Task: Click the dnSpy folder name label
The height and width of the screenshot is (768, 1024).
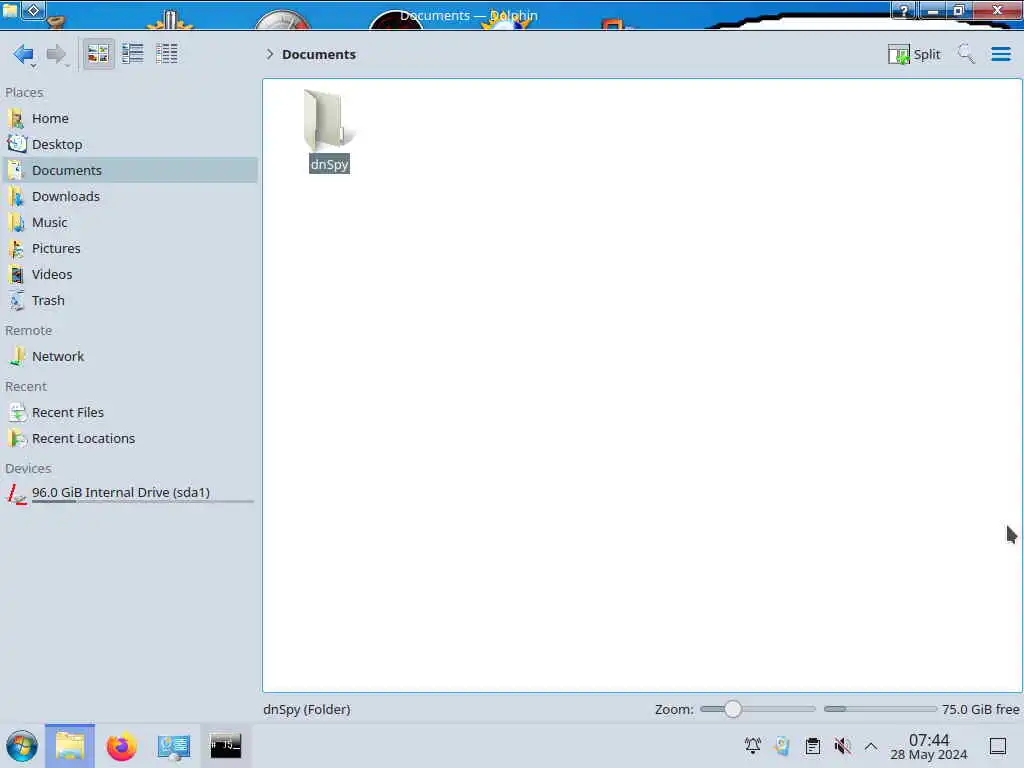Action: click(329, 164)
